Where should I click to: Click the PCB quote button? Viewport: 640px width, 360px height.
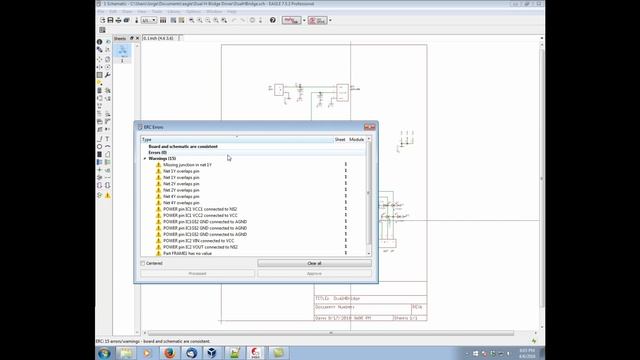[x=318, y=20]
